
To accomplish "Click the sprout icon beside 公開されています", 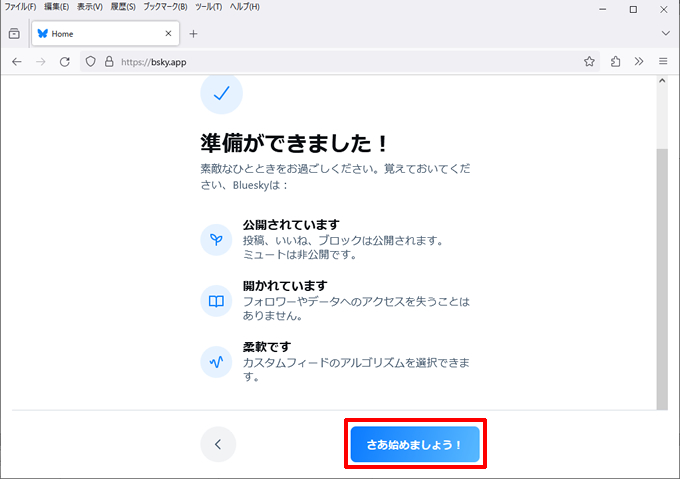I will 216,240.
